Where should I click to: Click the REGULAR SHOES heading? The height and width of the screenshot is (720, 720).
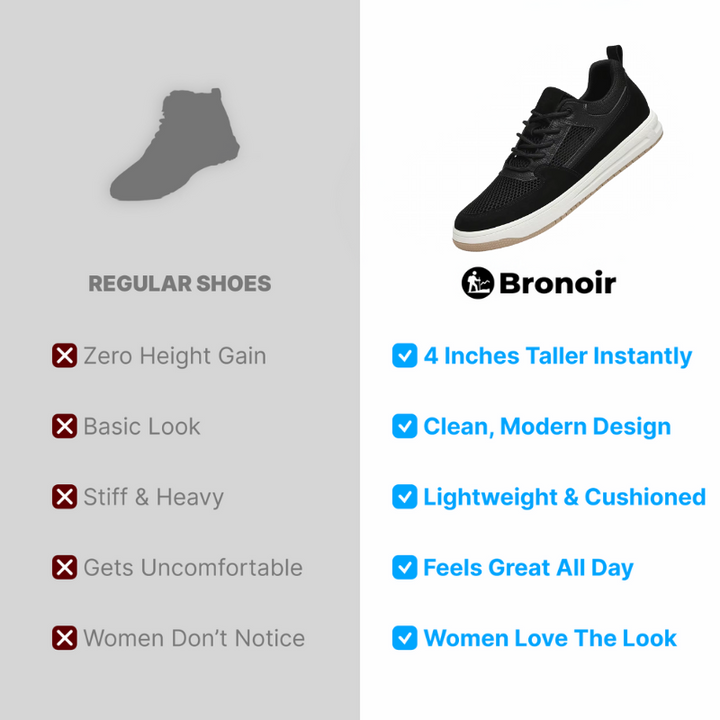click(180, 283)
